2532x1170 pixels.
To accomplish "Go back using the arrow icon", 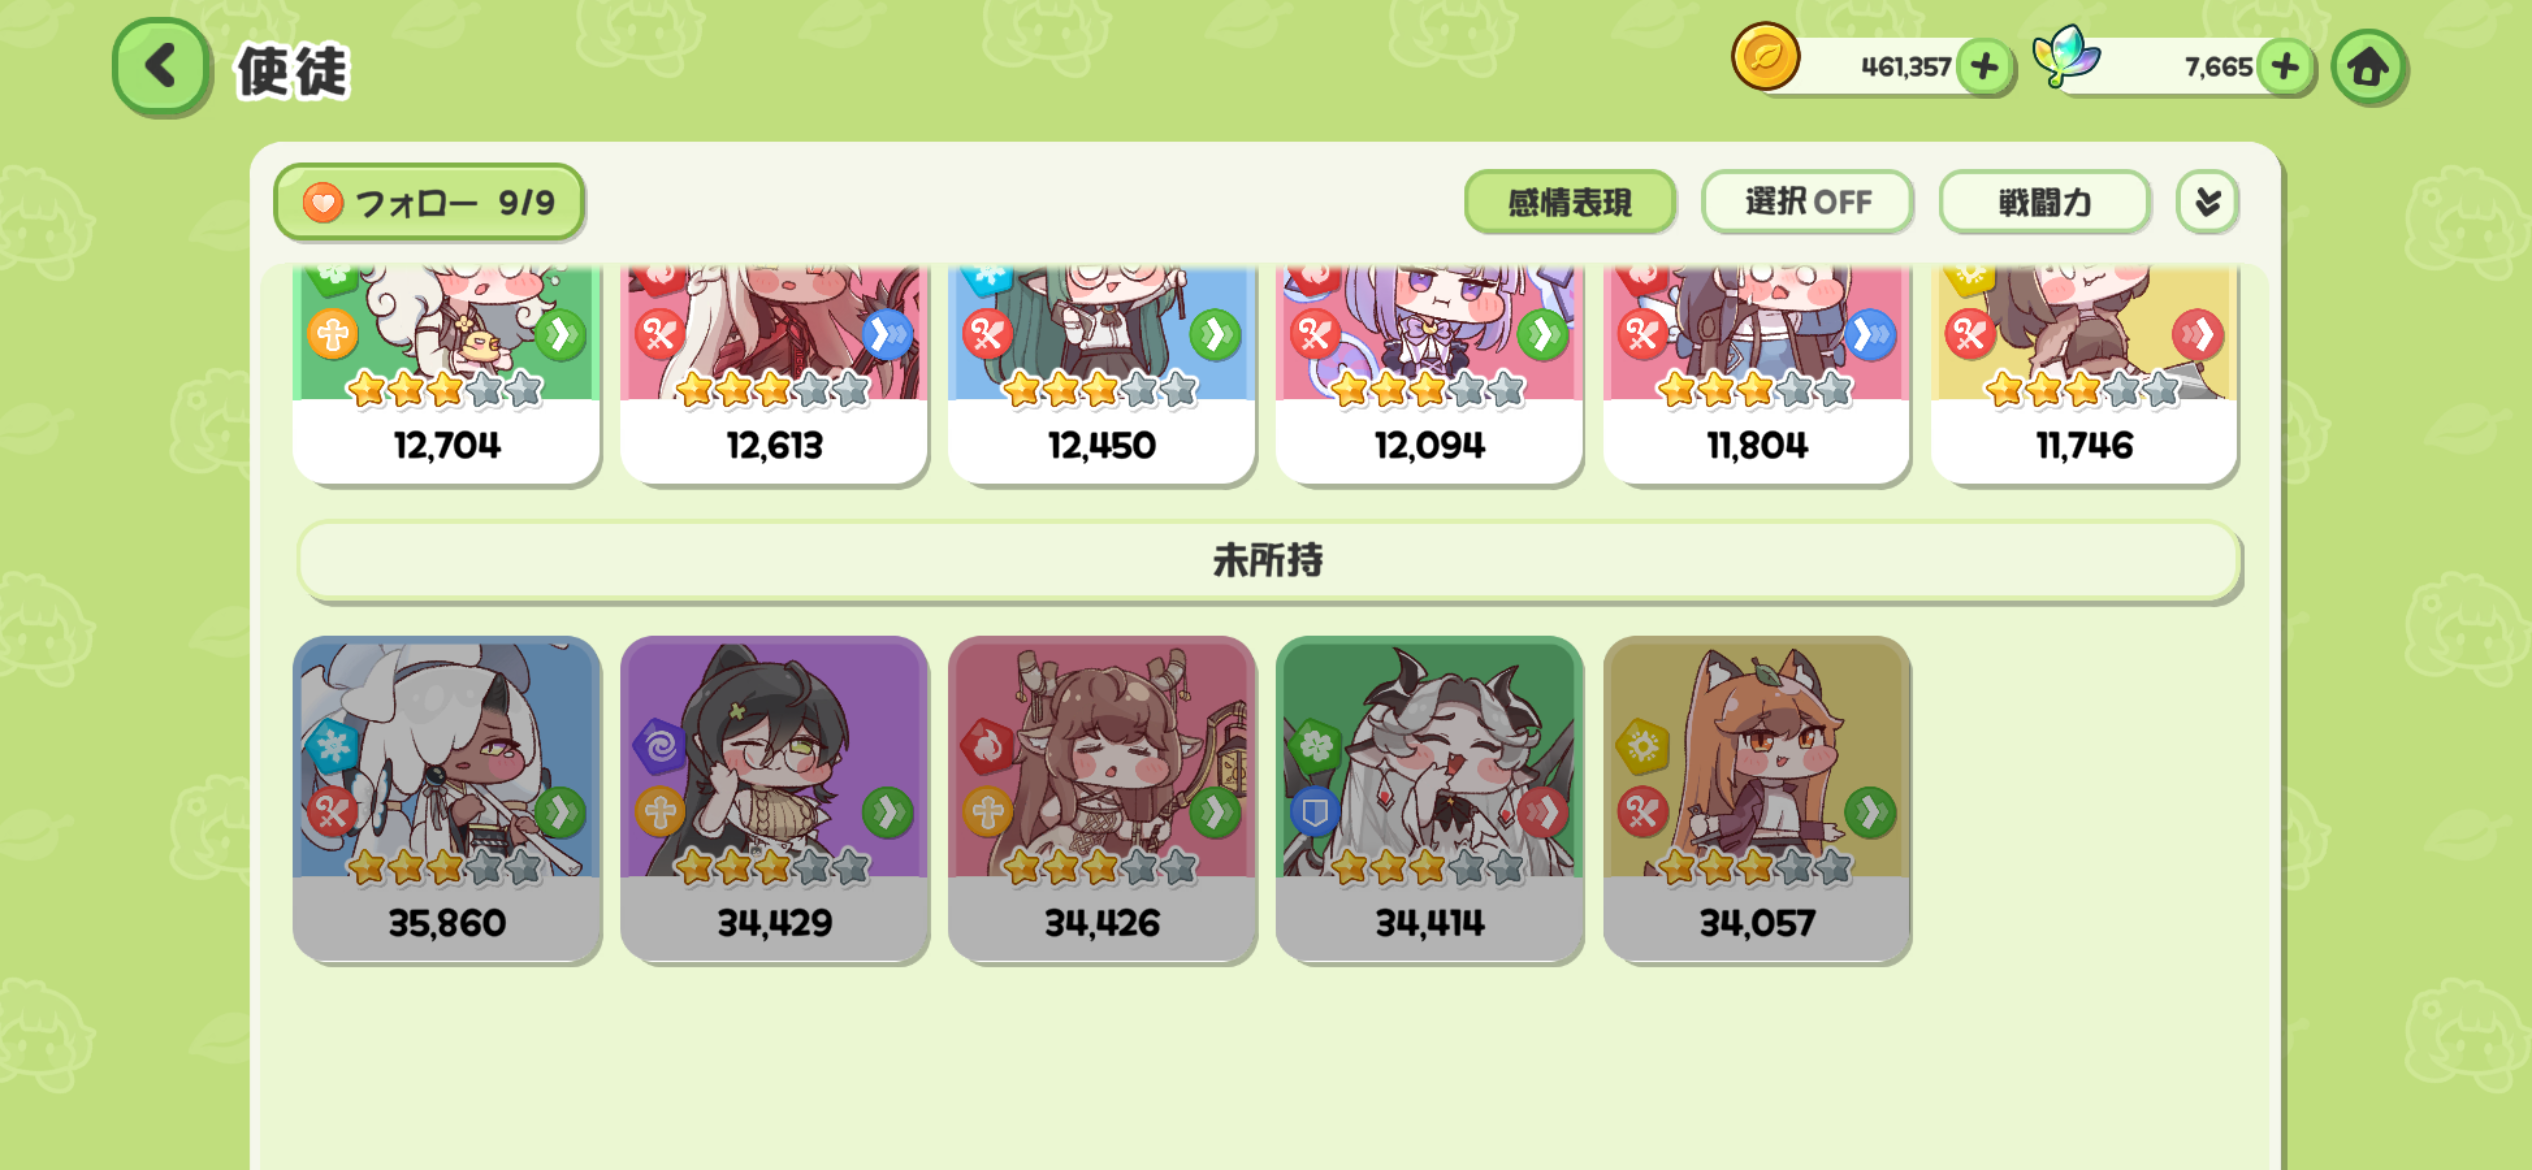I will tap(161, 66).
